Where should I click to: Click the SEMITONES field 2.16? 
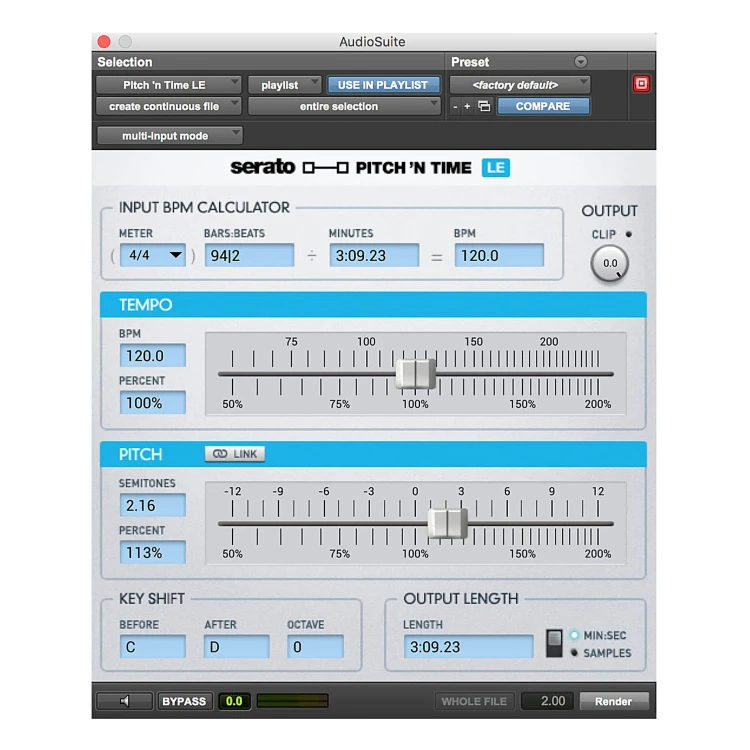coord(153,505)
